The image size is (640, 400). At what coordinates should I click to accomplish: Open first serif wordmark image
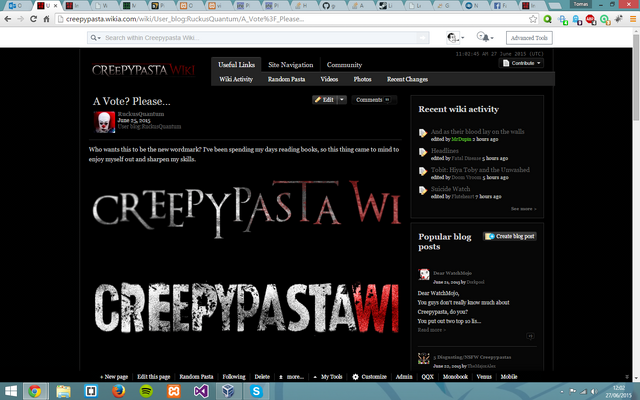tap(247, 209)
